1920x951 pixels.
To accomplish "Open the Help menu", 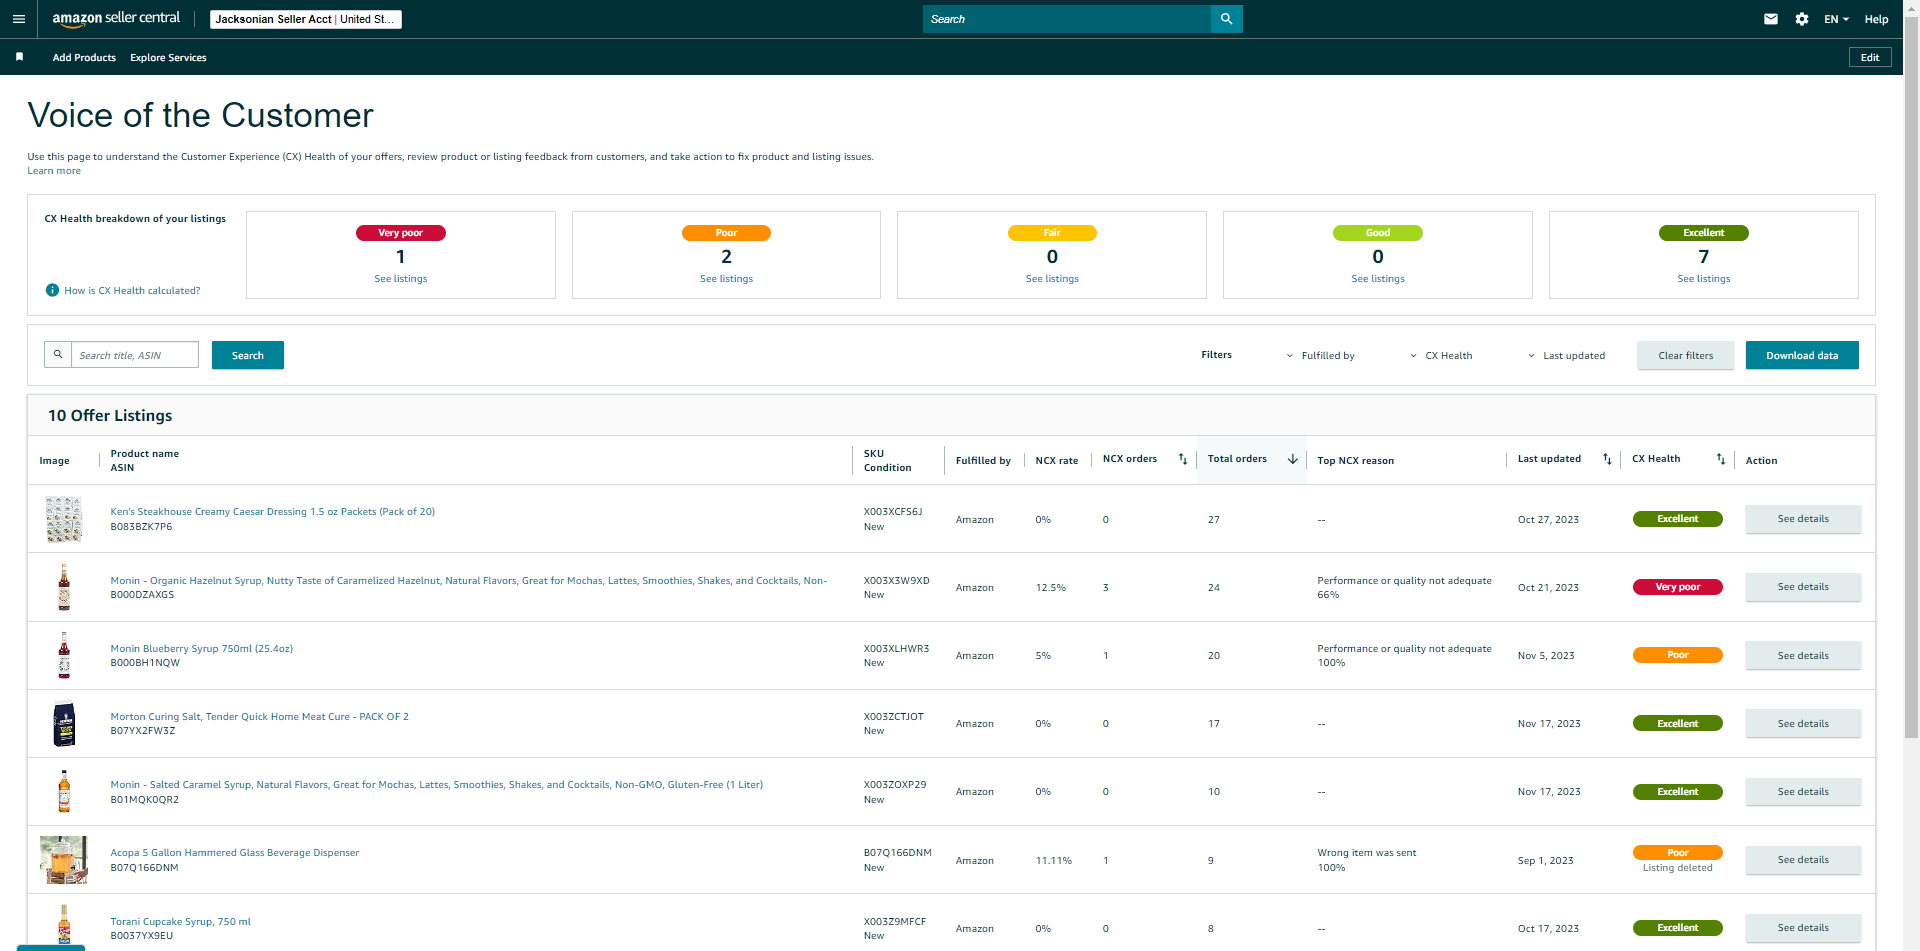I will click(1876, 19).
